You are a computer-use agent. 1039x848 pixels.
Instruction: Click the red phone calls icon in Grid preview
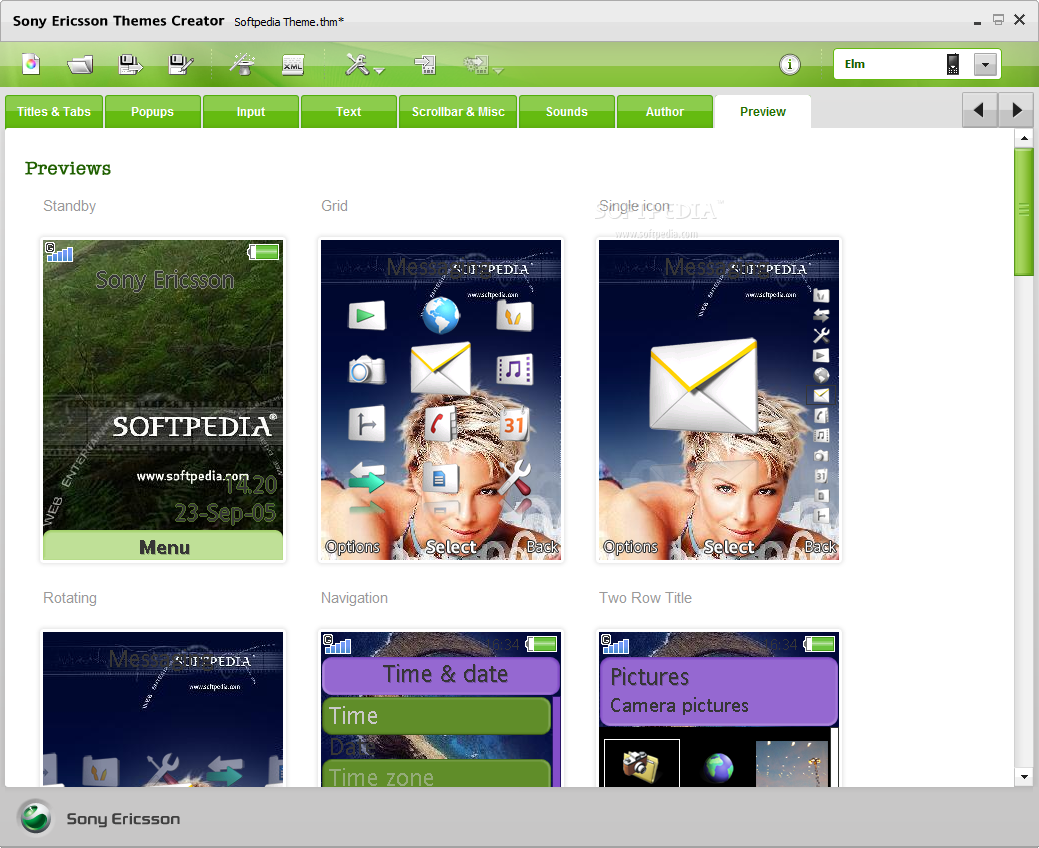point(440,424)
